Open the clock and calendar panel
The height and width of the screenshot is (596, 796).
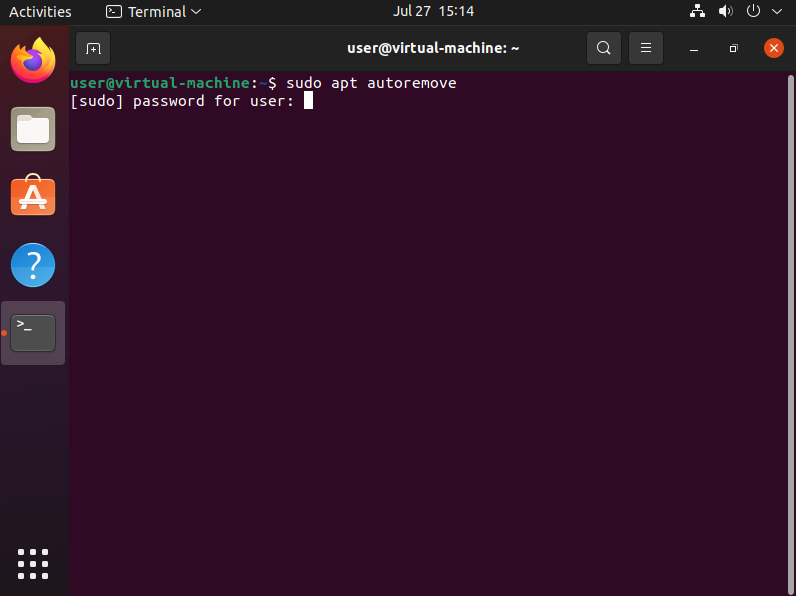pyautogui.click(x=434, y=12)
